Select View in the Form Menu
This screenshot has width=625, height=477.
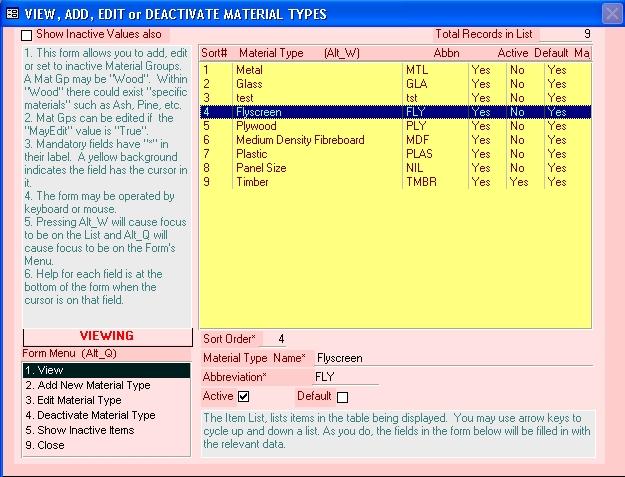(x=106, y=370)
